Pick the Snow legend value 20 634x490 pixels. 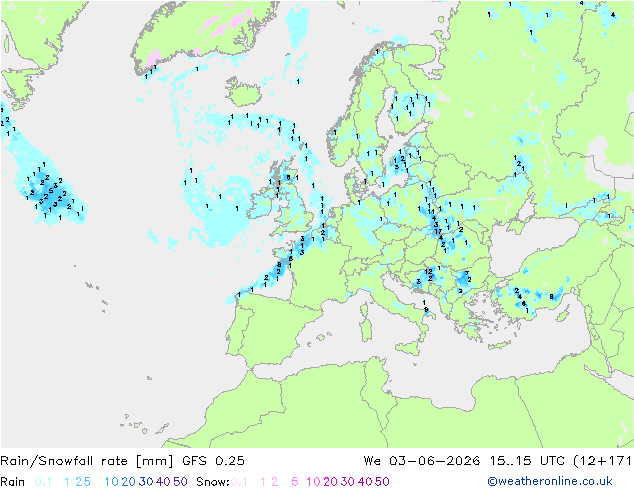[330, 482]
